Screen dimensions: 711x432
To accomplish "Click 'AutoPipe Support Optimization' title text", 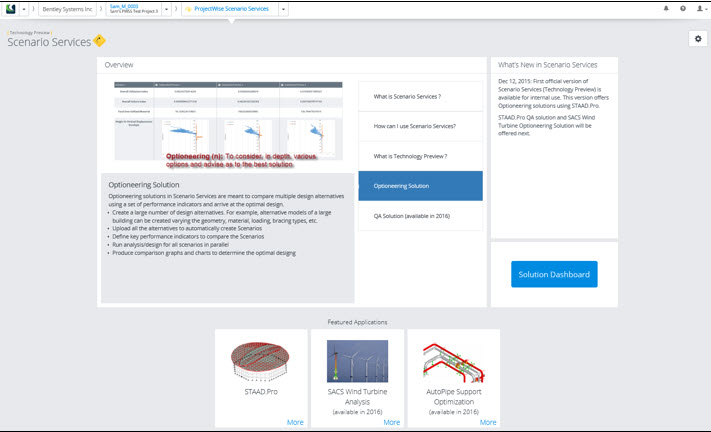I will coord(453,397).
